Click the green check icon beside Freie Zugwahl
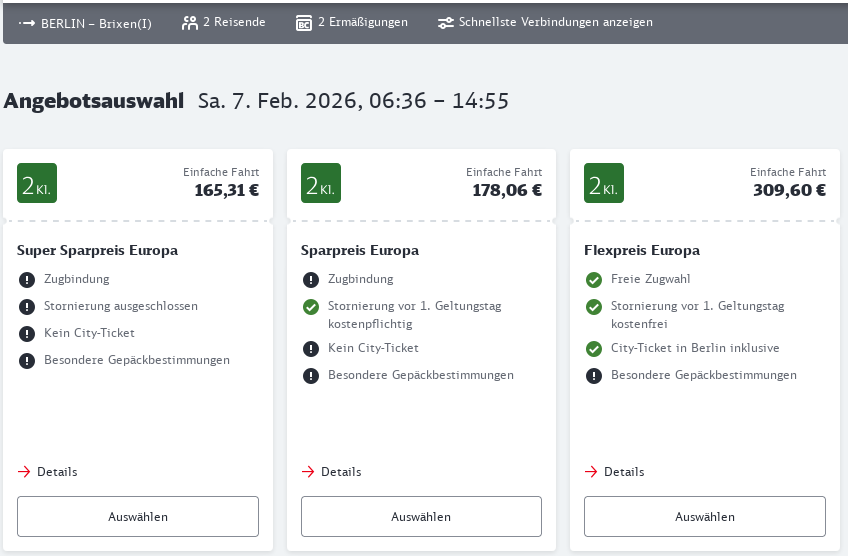Screen dimensions: 848x556 pos(593,280)
